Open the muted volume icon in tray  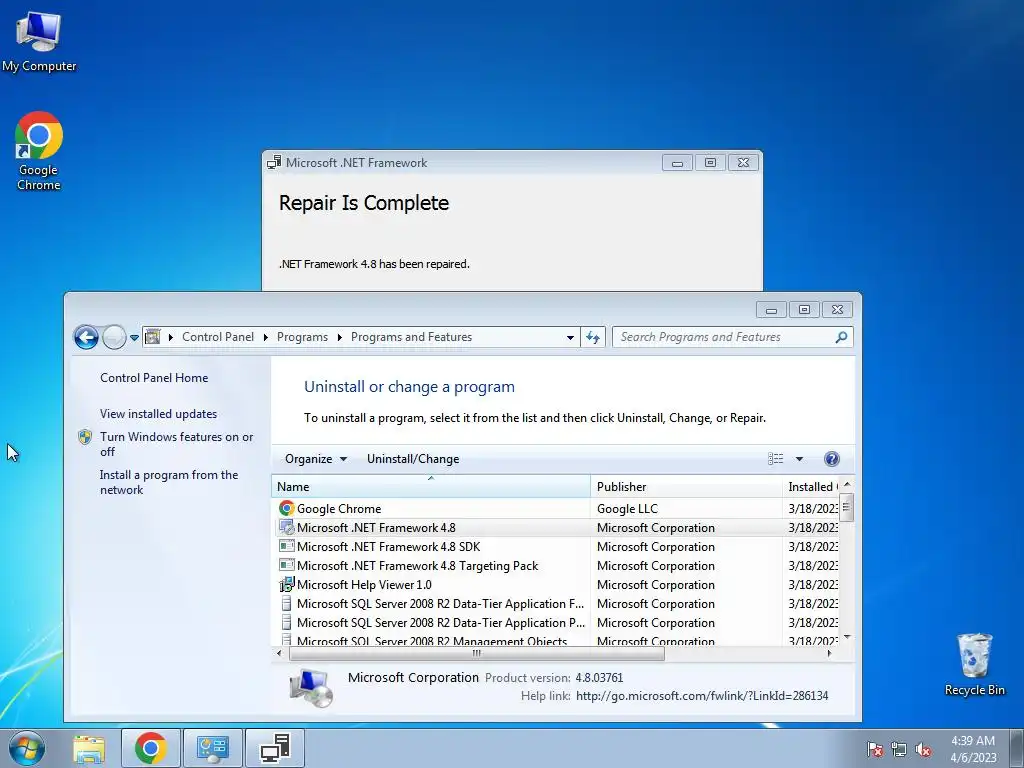(923, 749)
